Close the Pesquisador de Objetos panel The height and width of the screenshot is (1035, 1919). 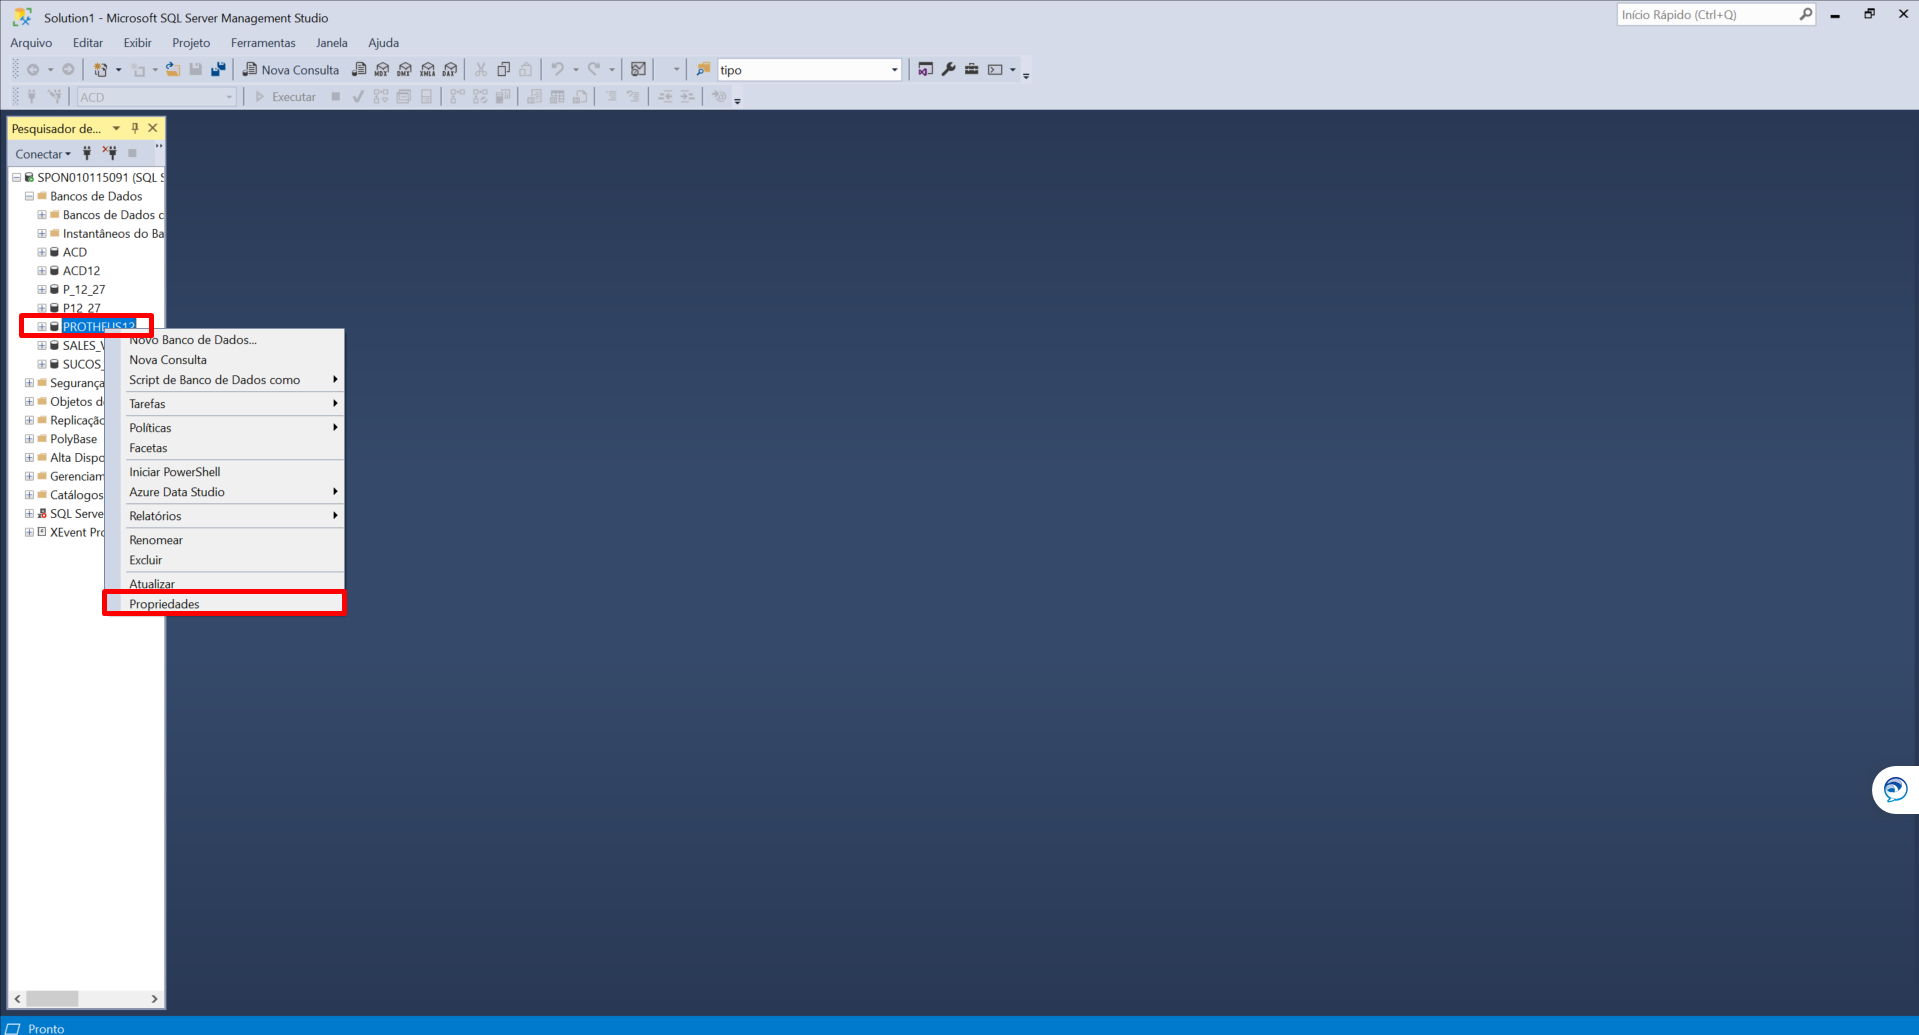[x=153, y=128]
